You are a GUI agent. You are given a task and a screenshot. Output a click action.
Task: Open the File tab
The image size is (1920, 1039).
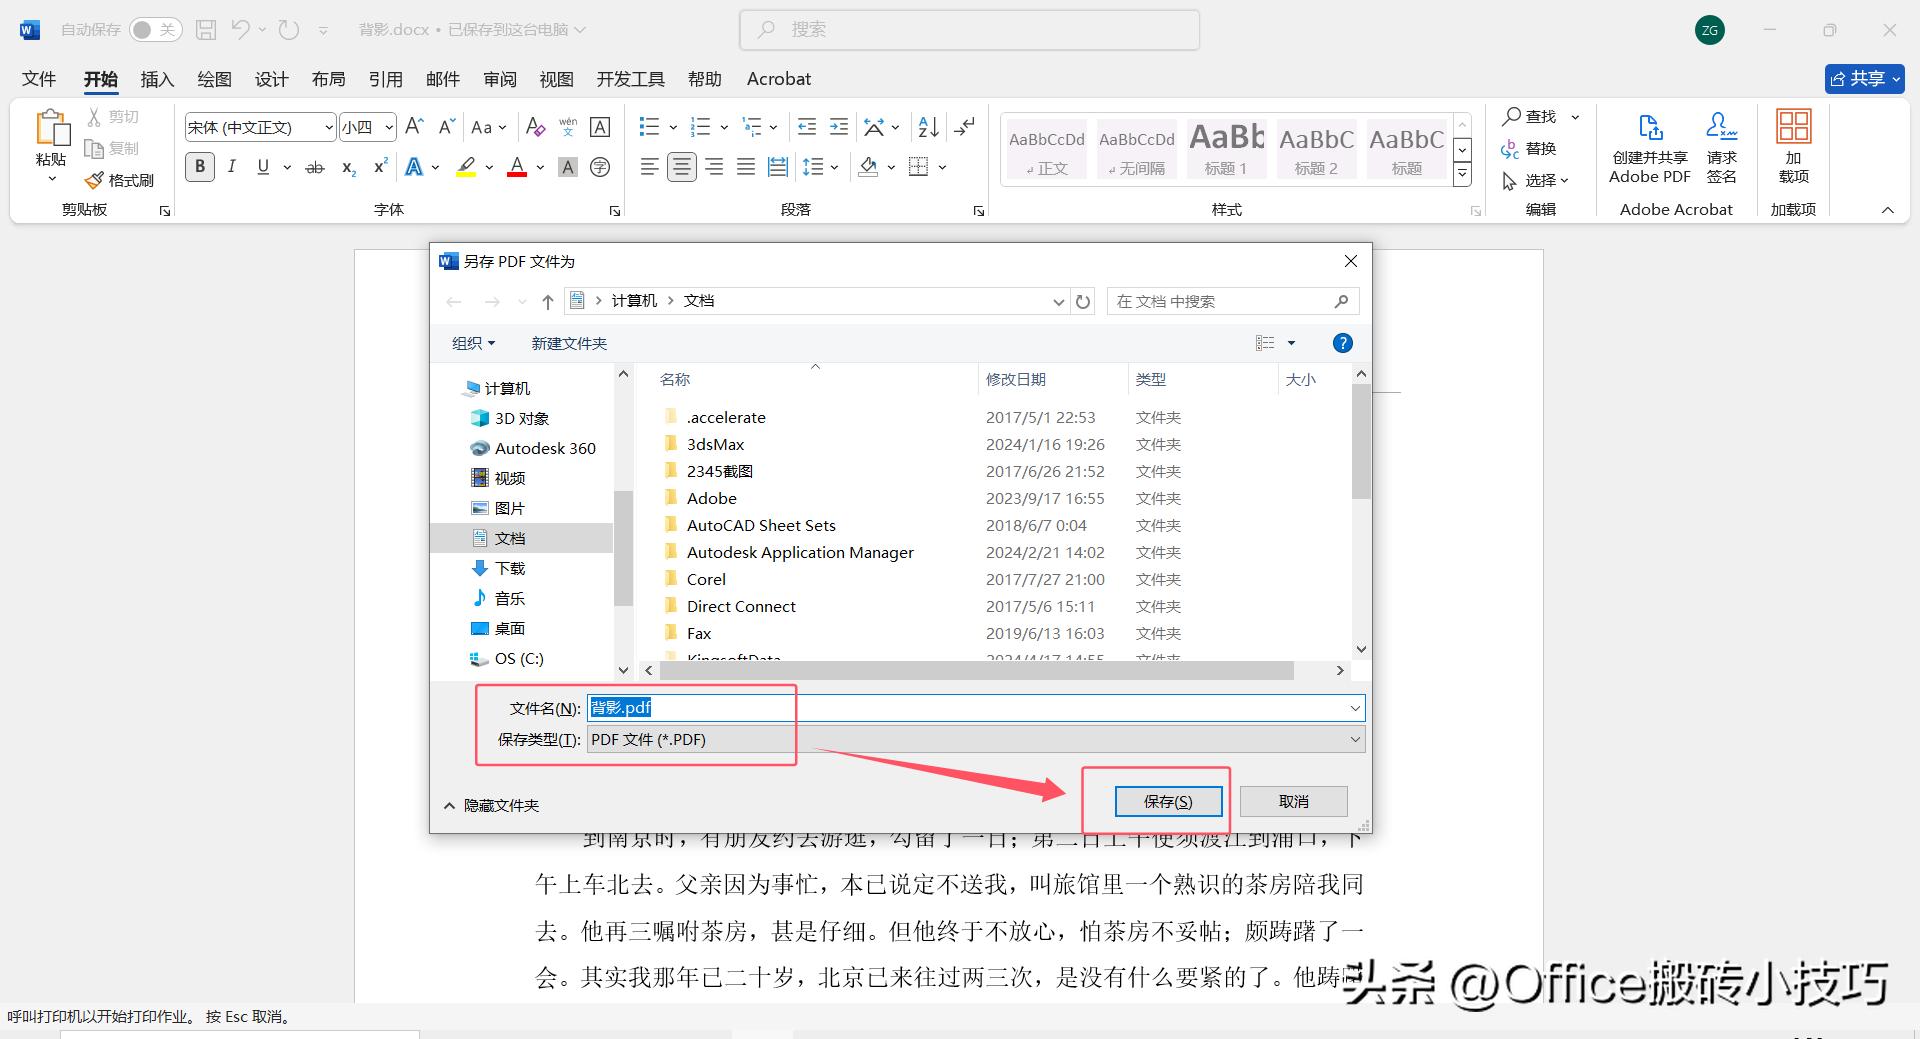click(x=39, y=79)
